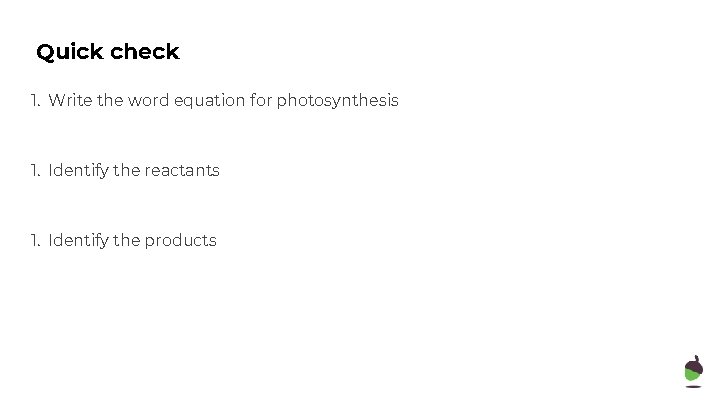Click the word 'equation' in the first question

210,101
